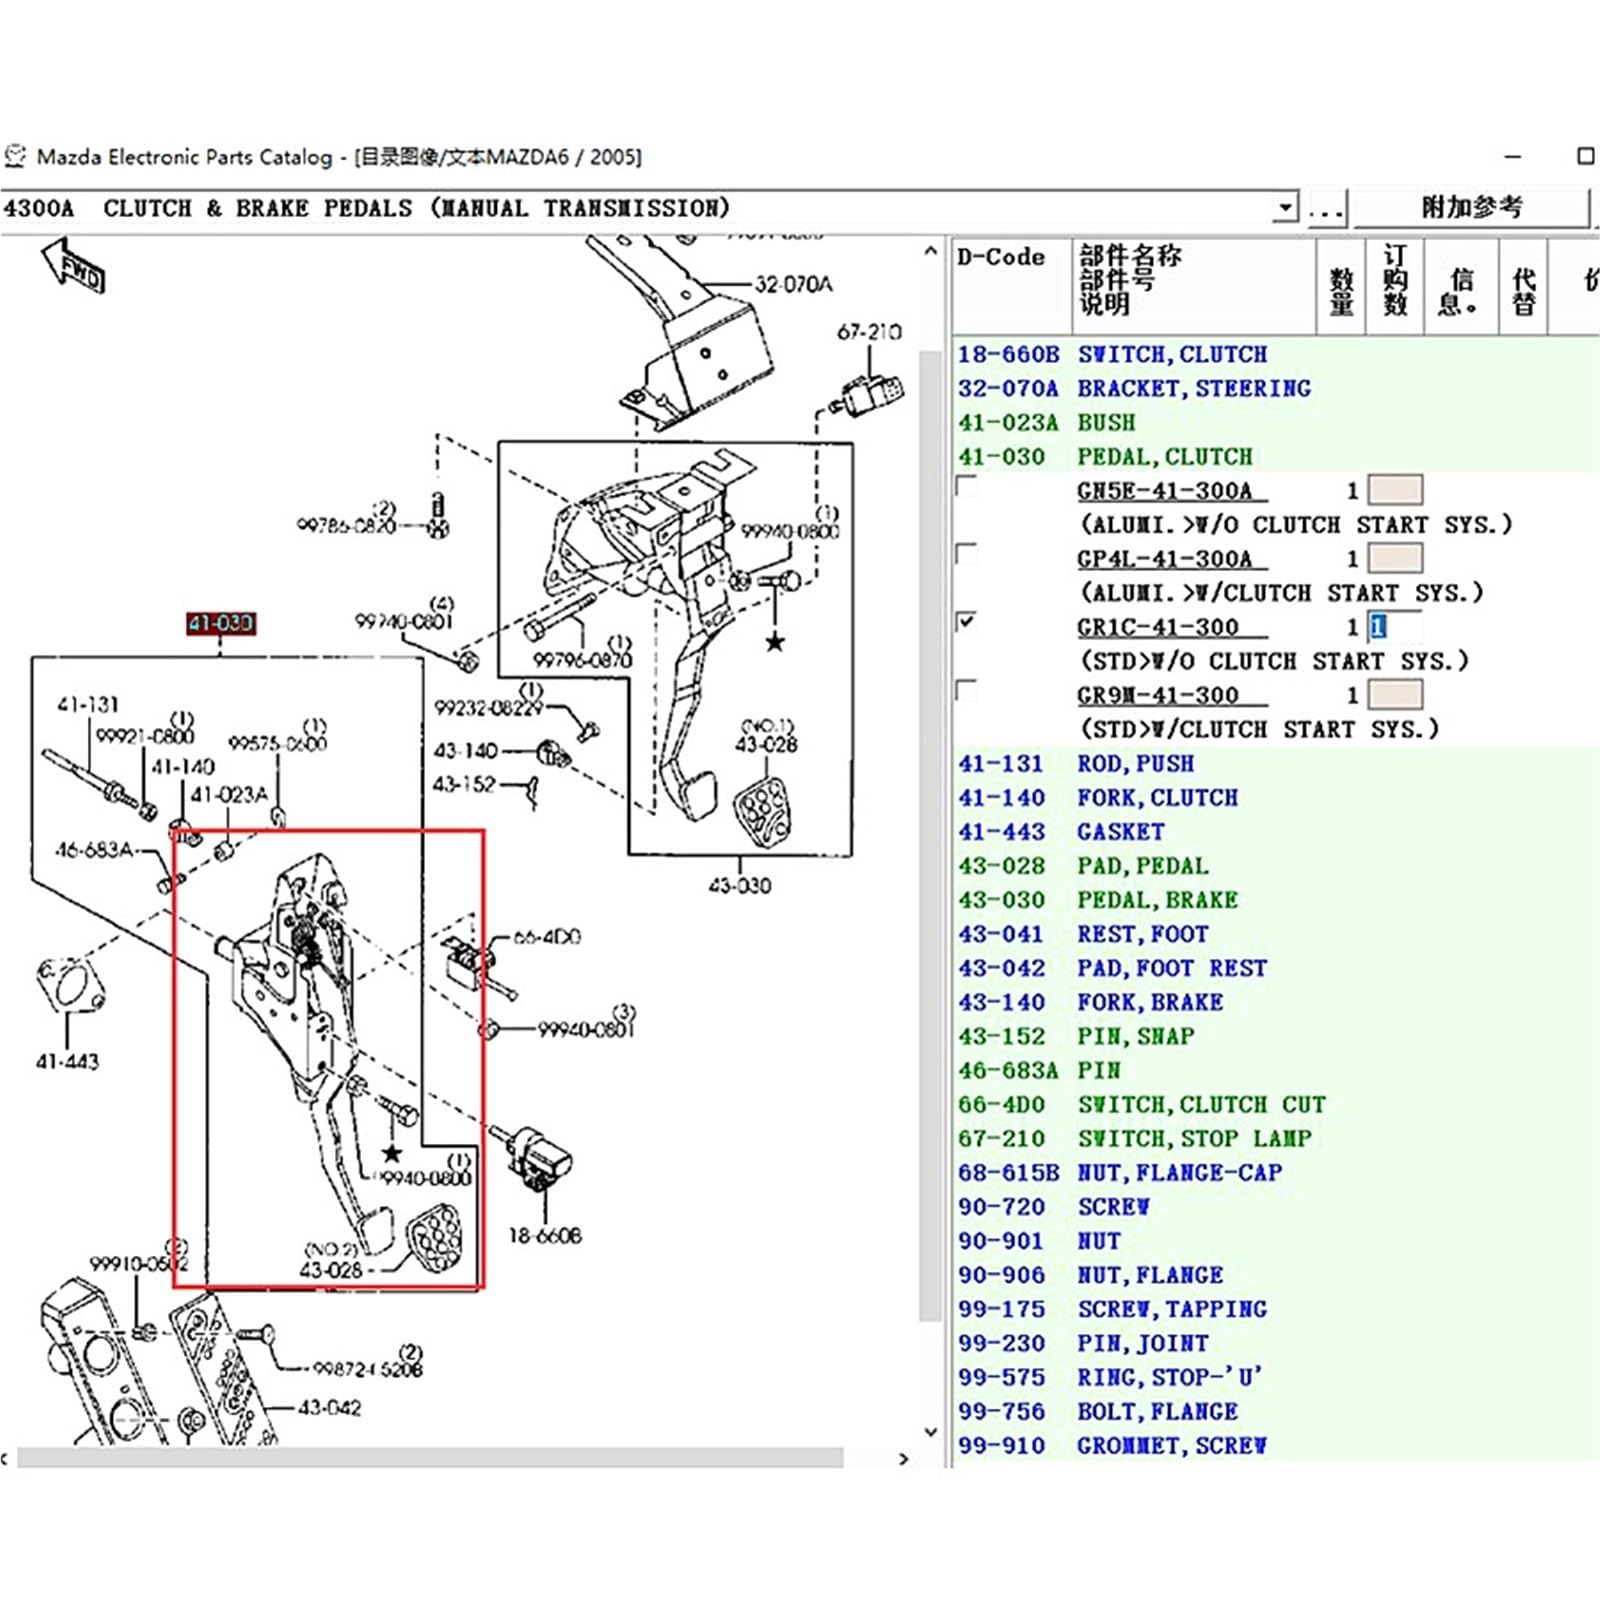Select the 41-443 GASKET list row

1276,831
